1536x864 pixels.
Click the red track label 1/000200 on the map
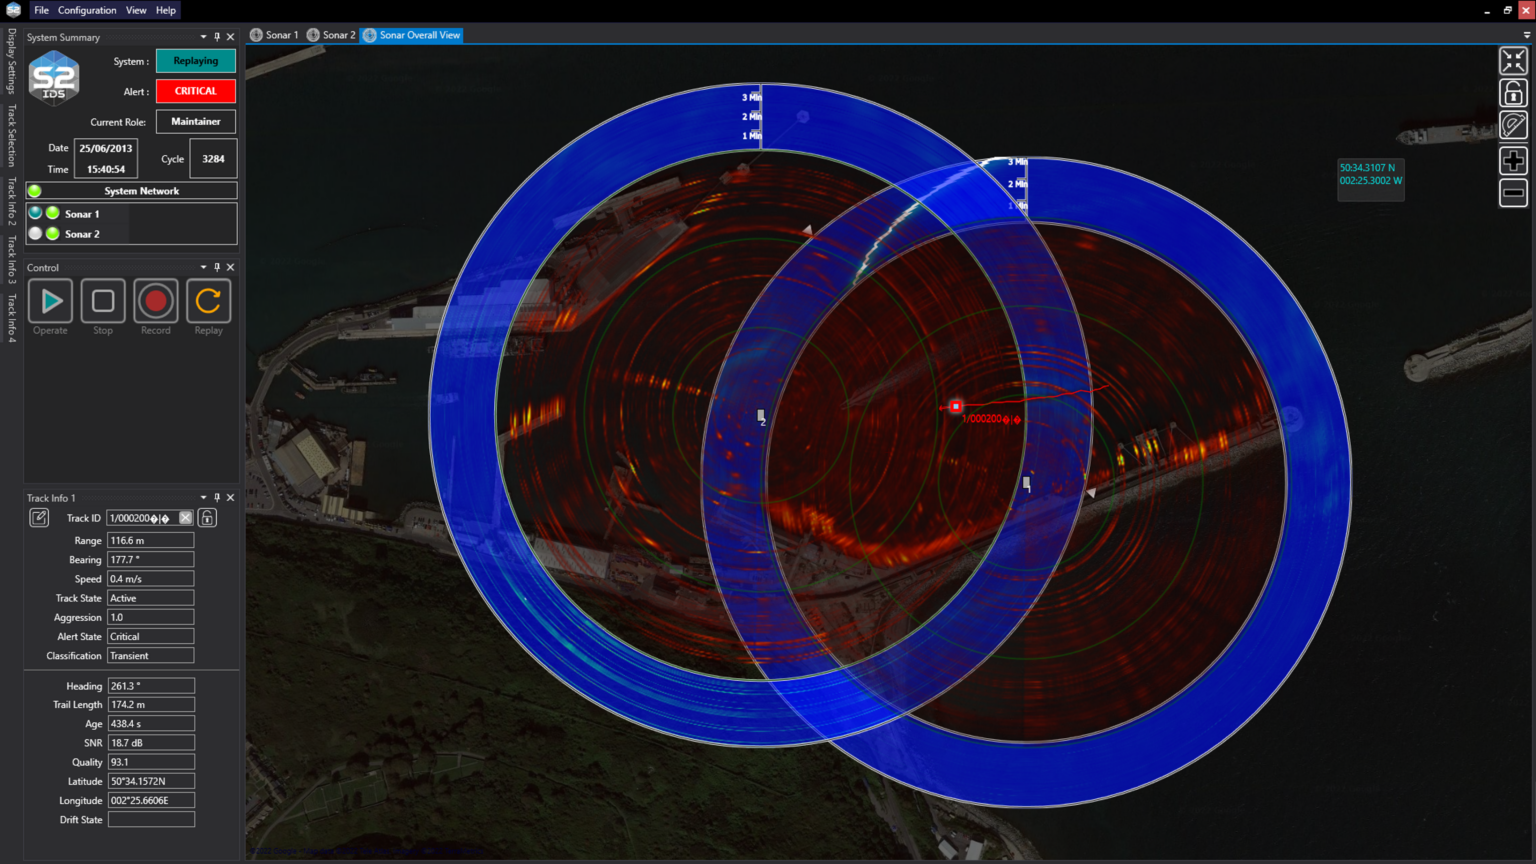pos(991,419)
